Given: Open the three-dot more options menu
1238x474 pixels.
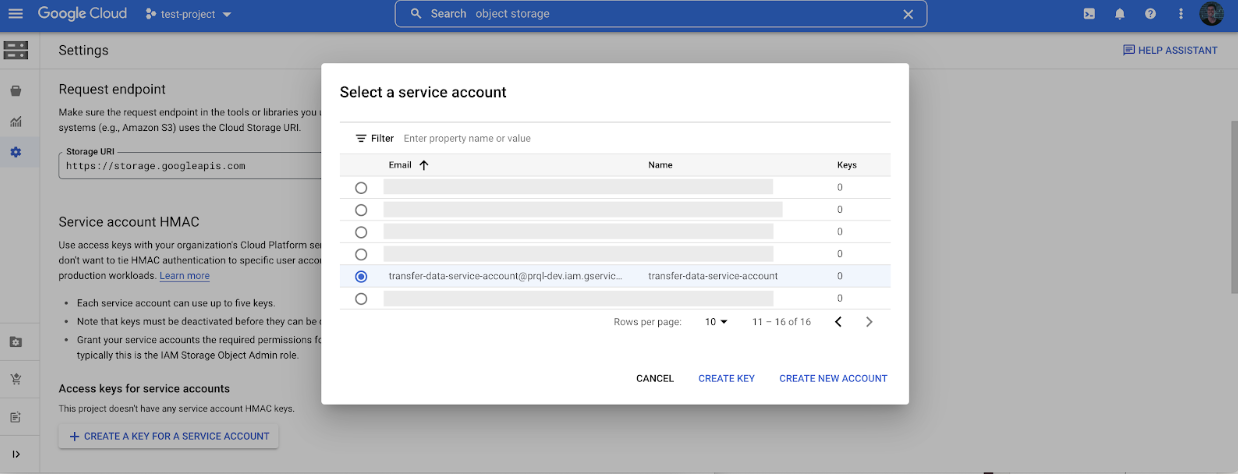Looking at the screenshot, I should click(1181, 14).
